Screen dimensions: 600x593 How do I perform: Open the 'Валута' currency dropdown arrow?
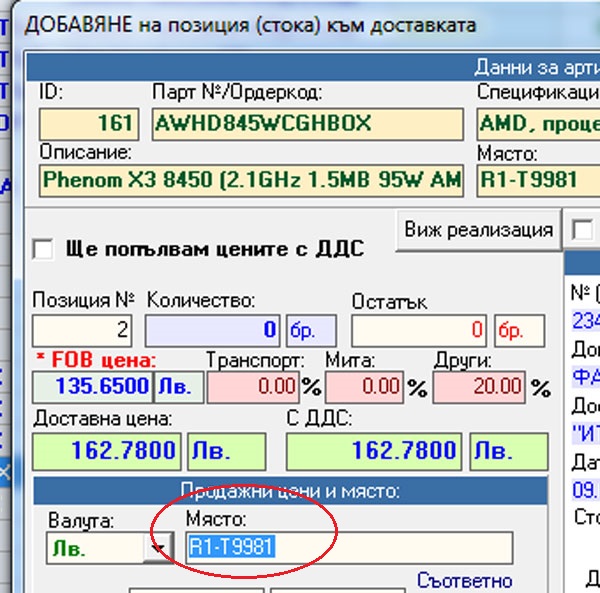click(157, 548)
